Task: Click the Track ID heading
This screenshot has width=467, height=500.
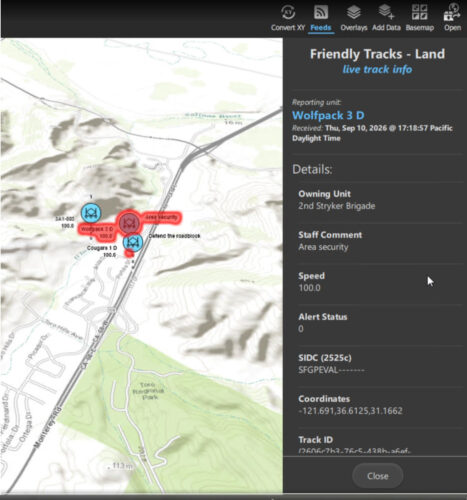Action: point(315,440)
